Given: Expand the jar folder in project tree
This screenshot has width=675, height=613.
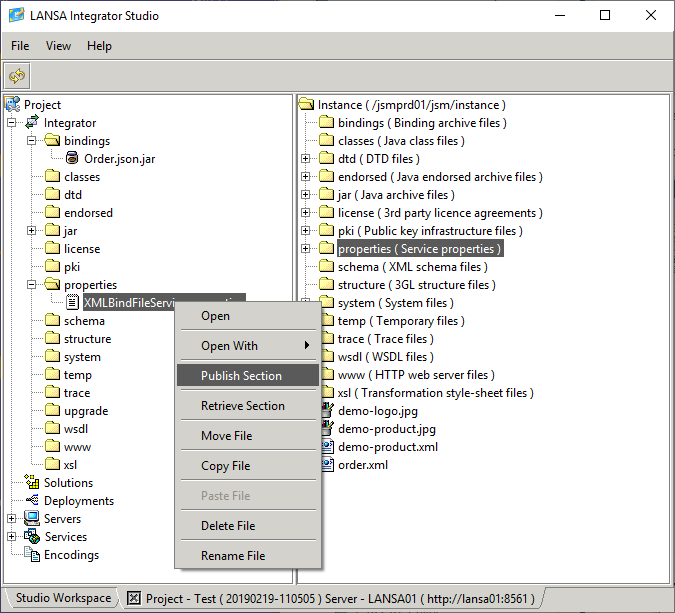Looking at the screenshot, I should pyautogui.click(x=32, y=231).
